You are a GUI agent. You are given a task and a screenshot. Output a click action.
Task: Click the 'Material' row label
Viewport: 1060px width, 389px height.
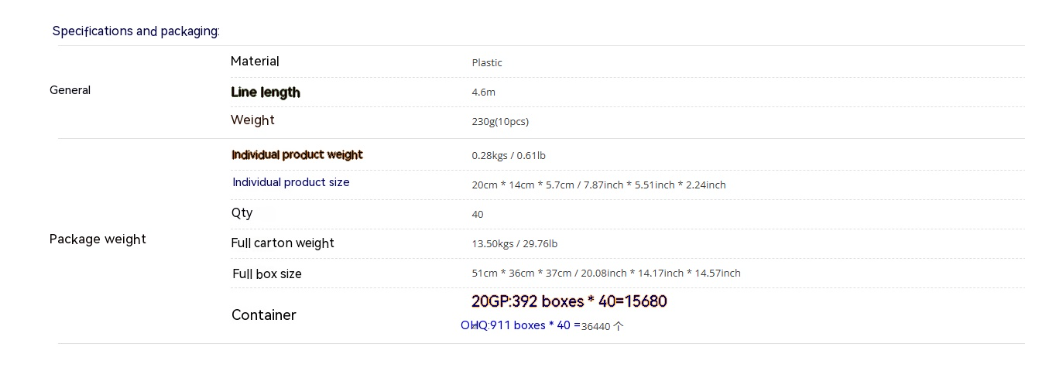coord(255,61)
